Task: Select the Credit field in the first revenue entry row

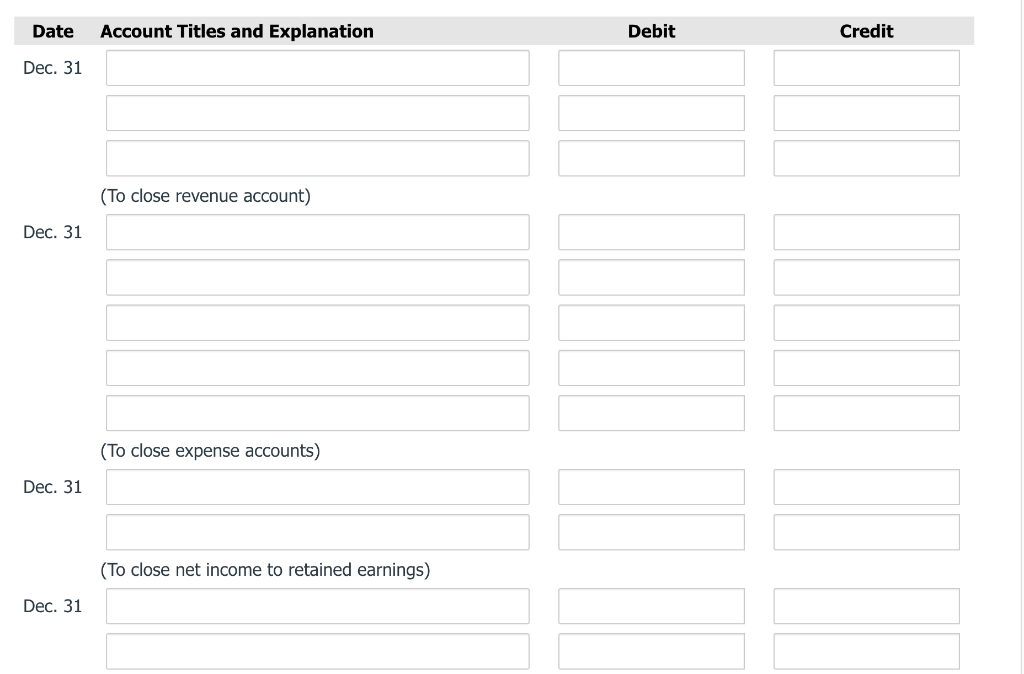Action: (866, 67)
